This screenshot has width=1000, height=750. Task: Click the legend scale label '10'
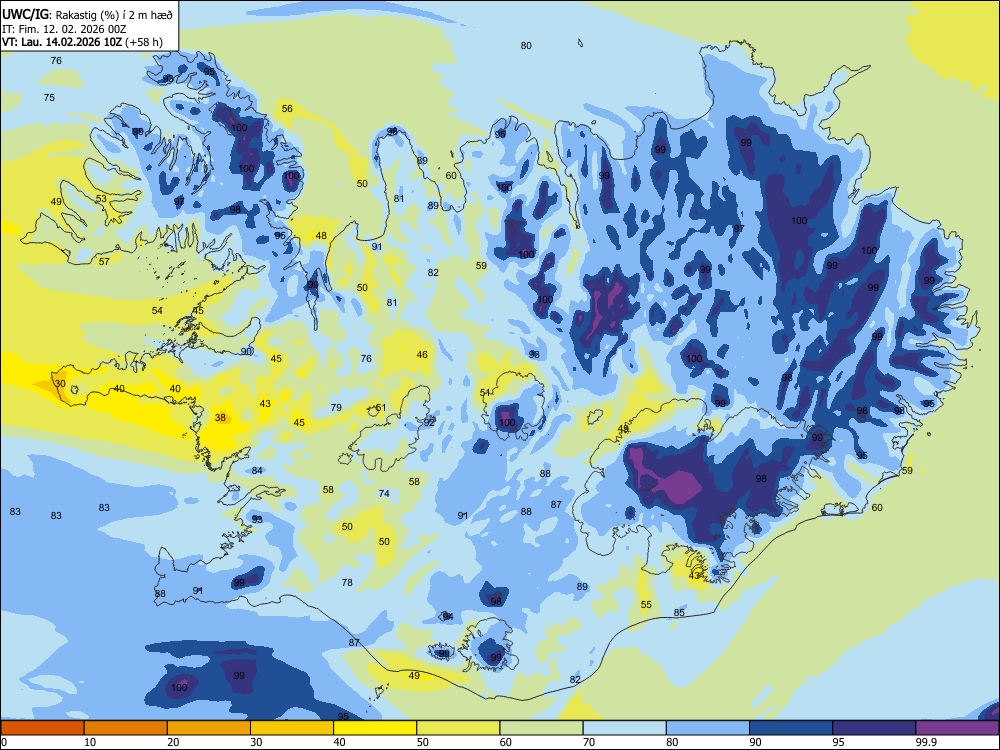point(90,742)
